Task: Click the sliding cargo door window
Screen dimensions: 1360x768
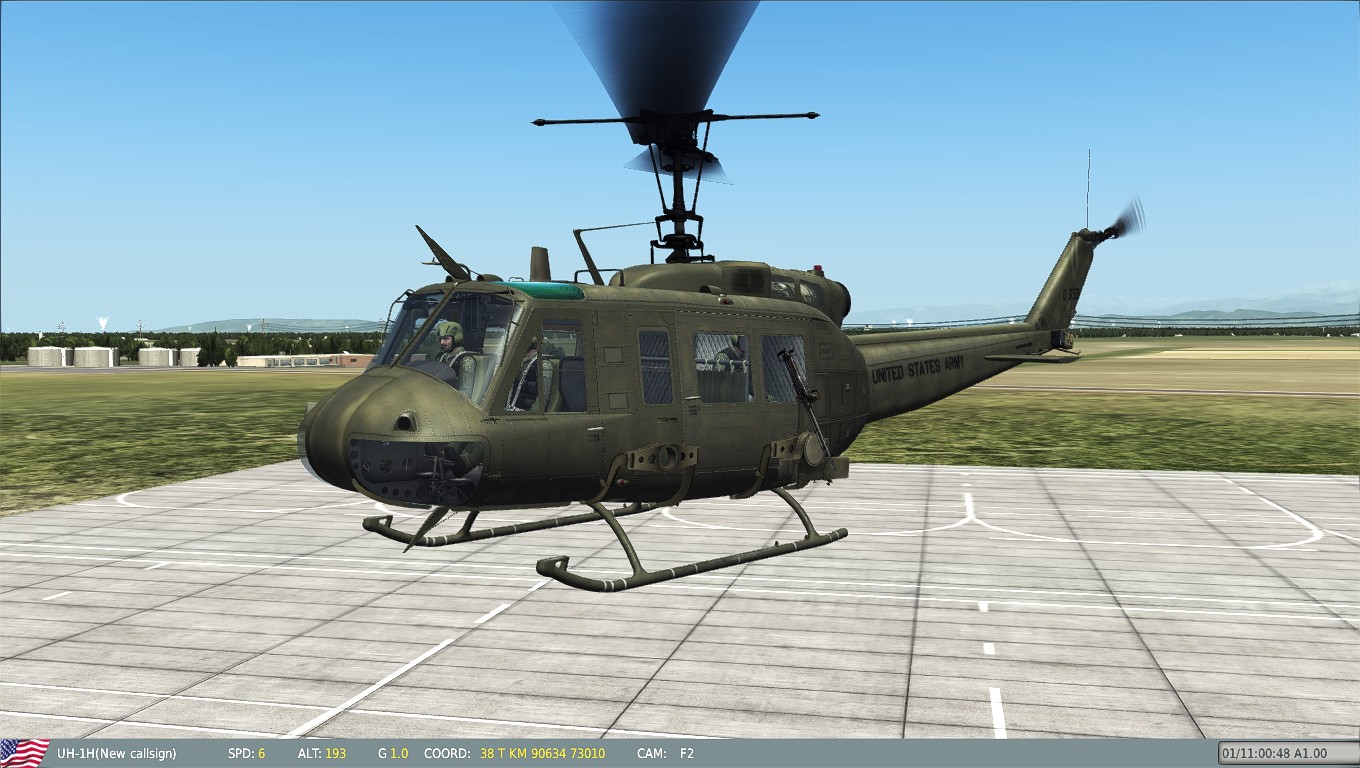Action: 722,367
